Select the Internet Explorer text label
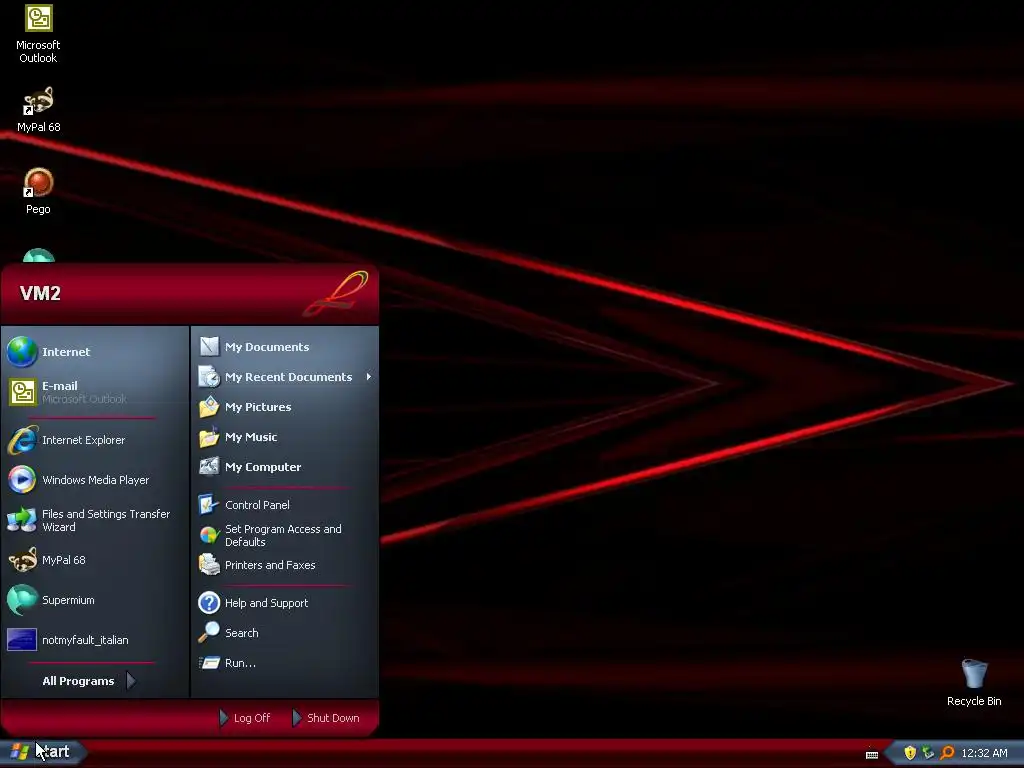1024x768 pixels. pos(83,440)
